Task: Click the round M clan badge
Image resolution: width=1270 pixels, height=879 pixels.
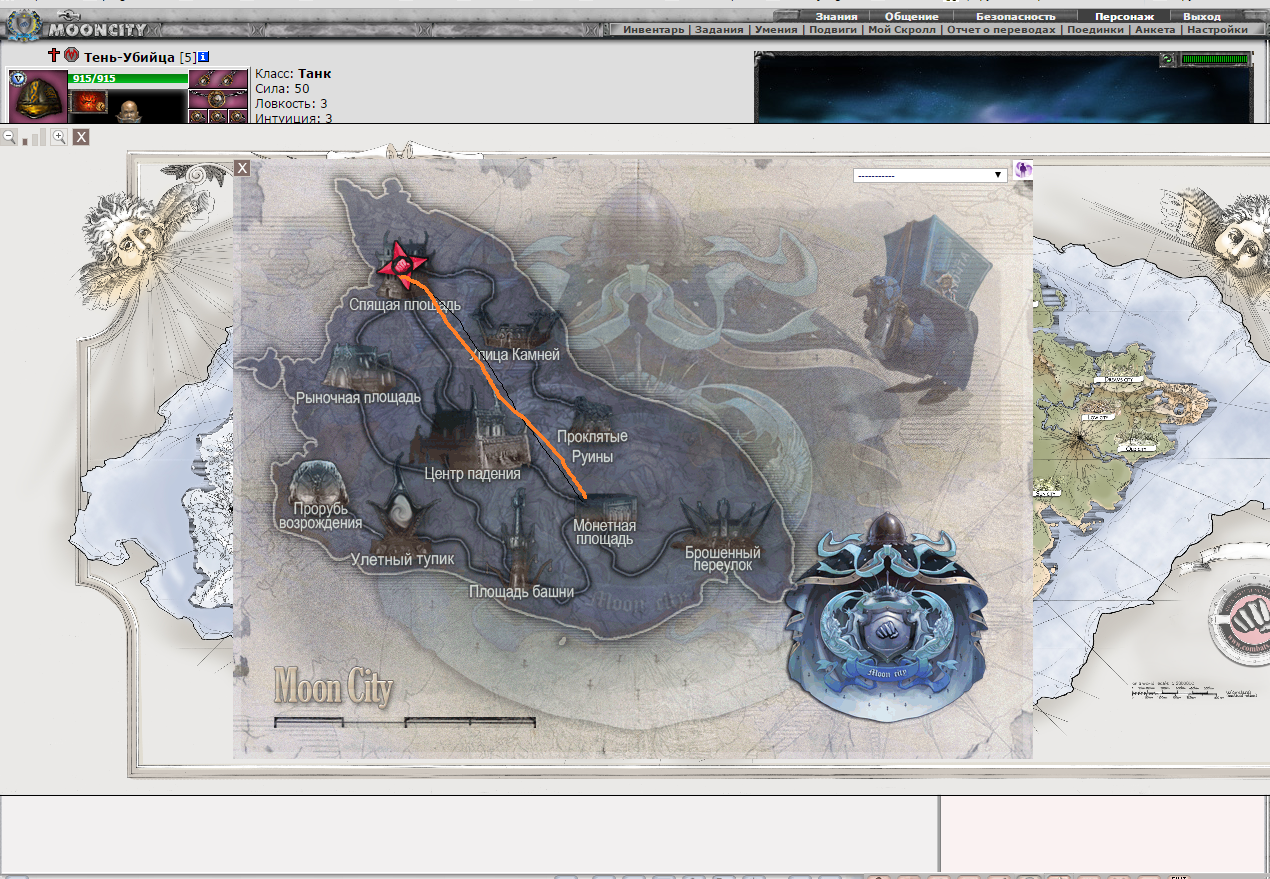Action: pyautogui.click(x=71, y=55)
